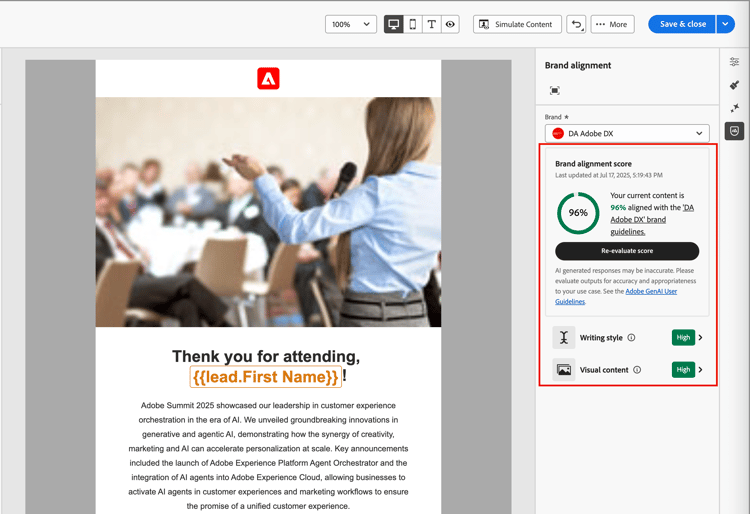Expand the Visual content chevron
Screen dimensions: 750x514
pos(701,370)
